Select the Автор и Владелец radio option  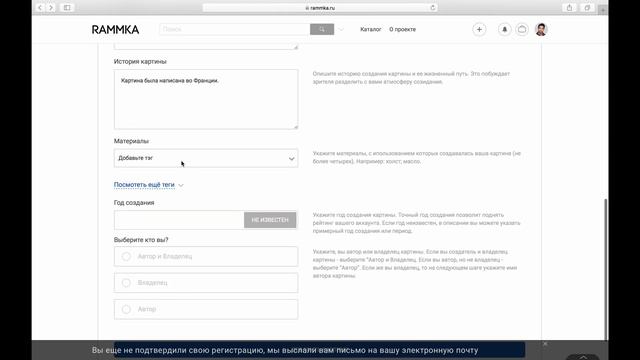206,256
